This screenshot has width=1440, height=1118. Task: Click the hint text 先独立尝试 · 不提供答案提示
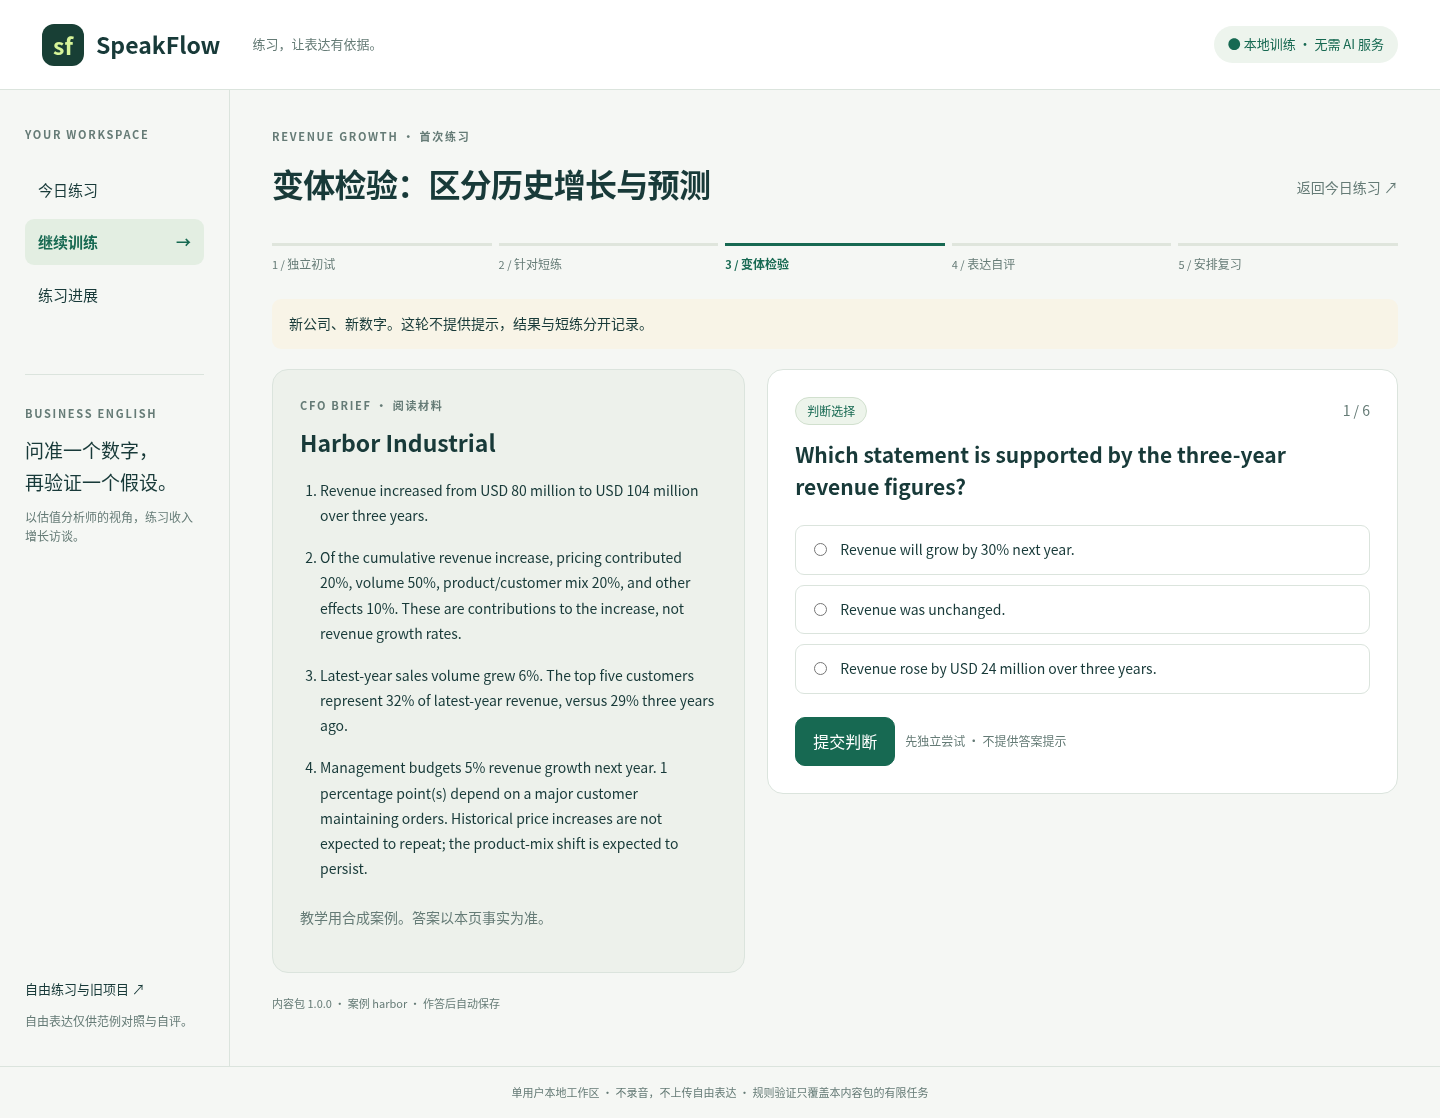click(986, 741)
